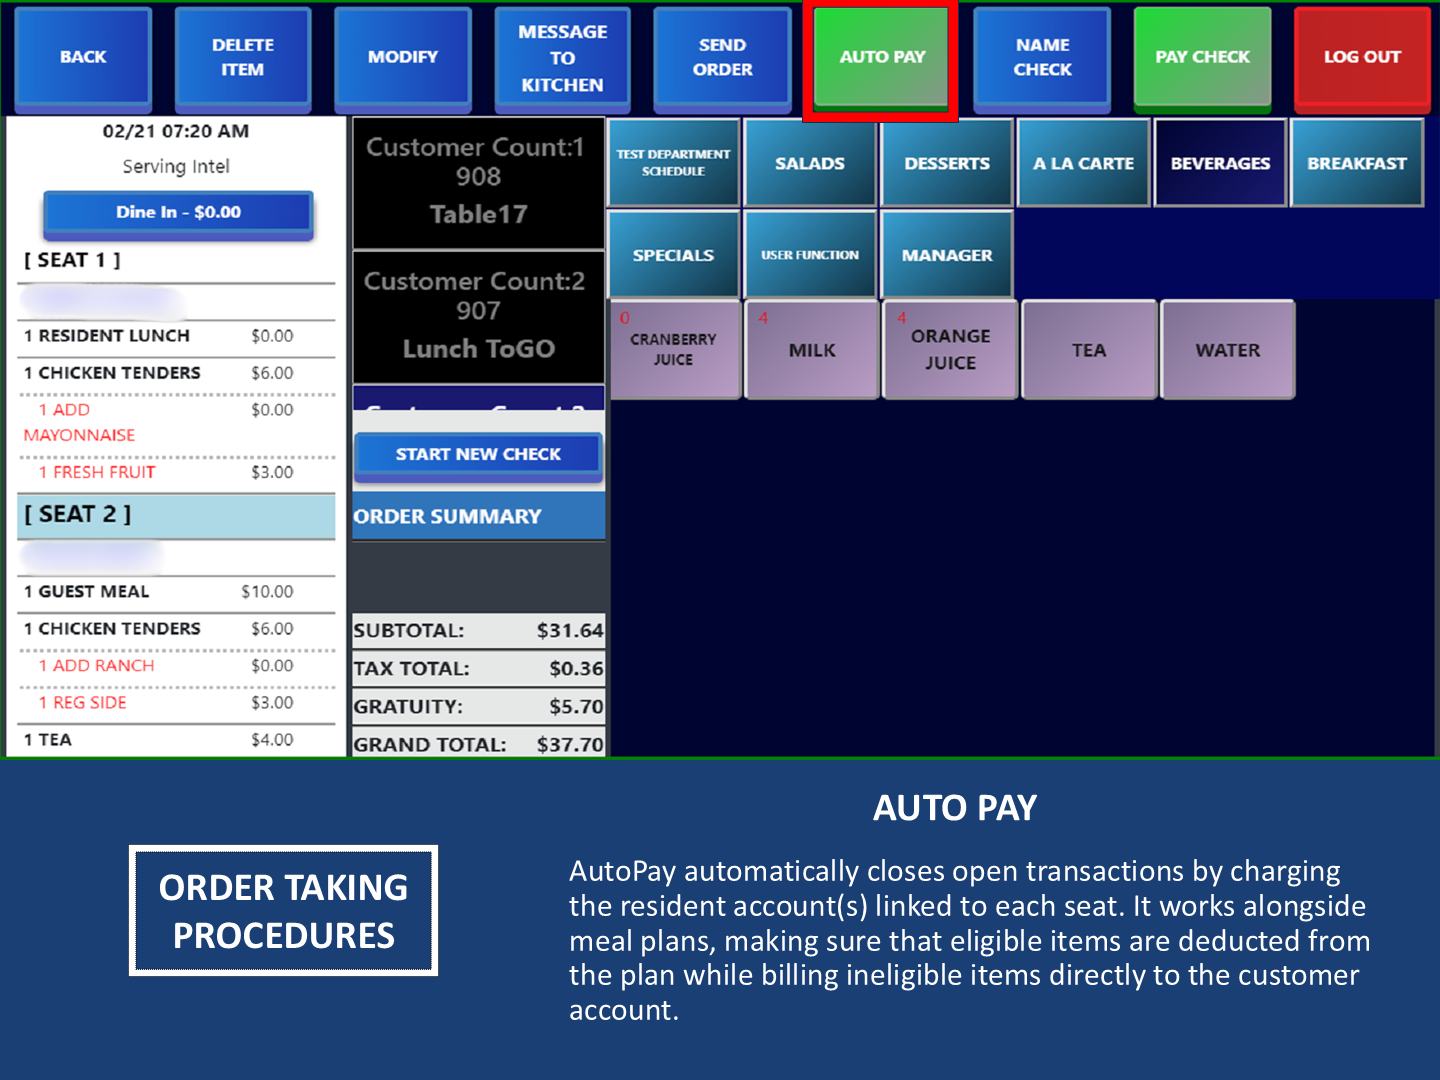This screenshot has width=1440, height=1080.
Task: Log out using the red button
Action: [x=1362, y=58]
